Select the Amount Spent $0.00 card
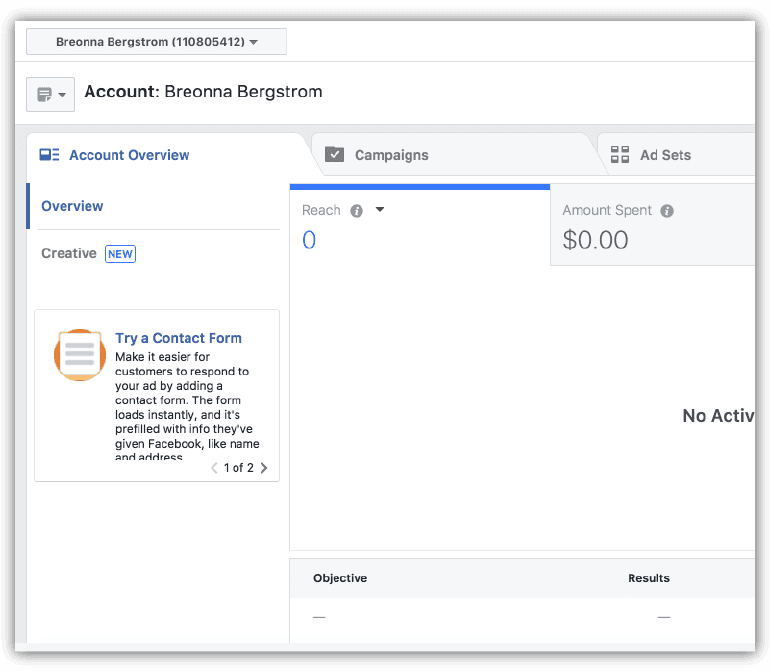This screenshot has width=770, height=671. pyautogui.click(x=650, y=226)
